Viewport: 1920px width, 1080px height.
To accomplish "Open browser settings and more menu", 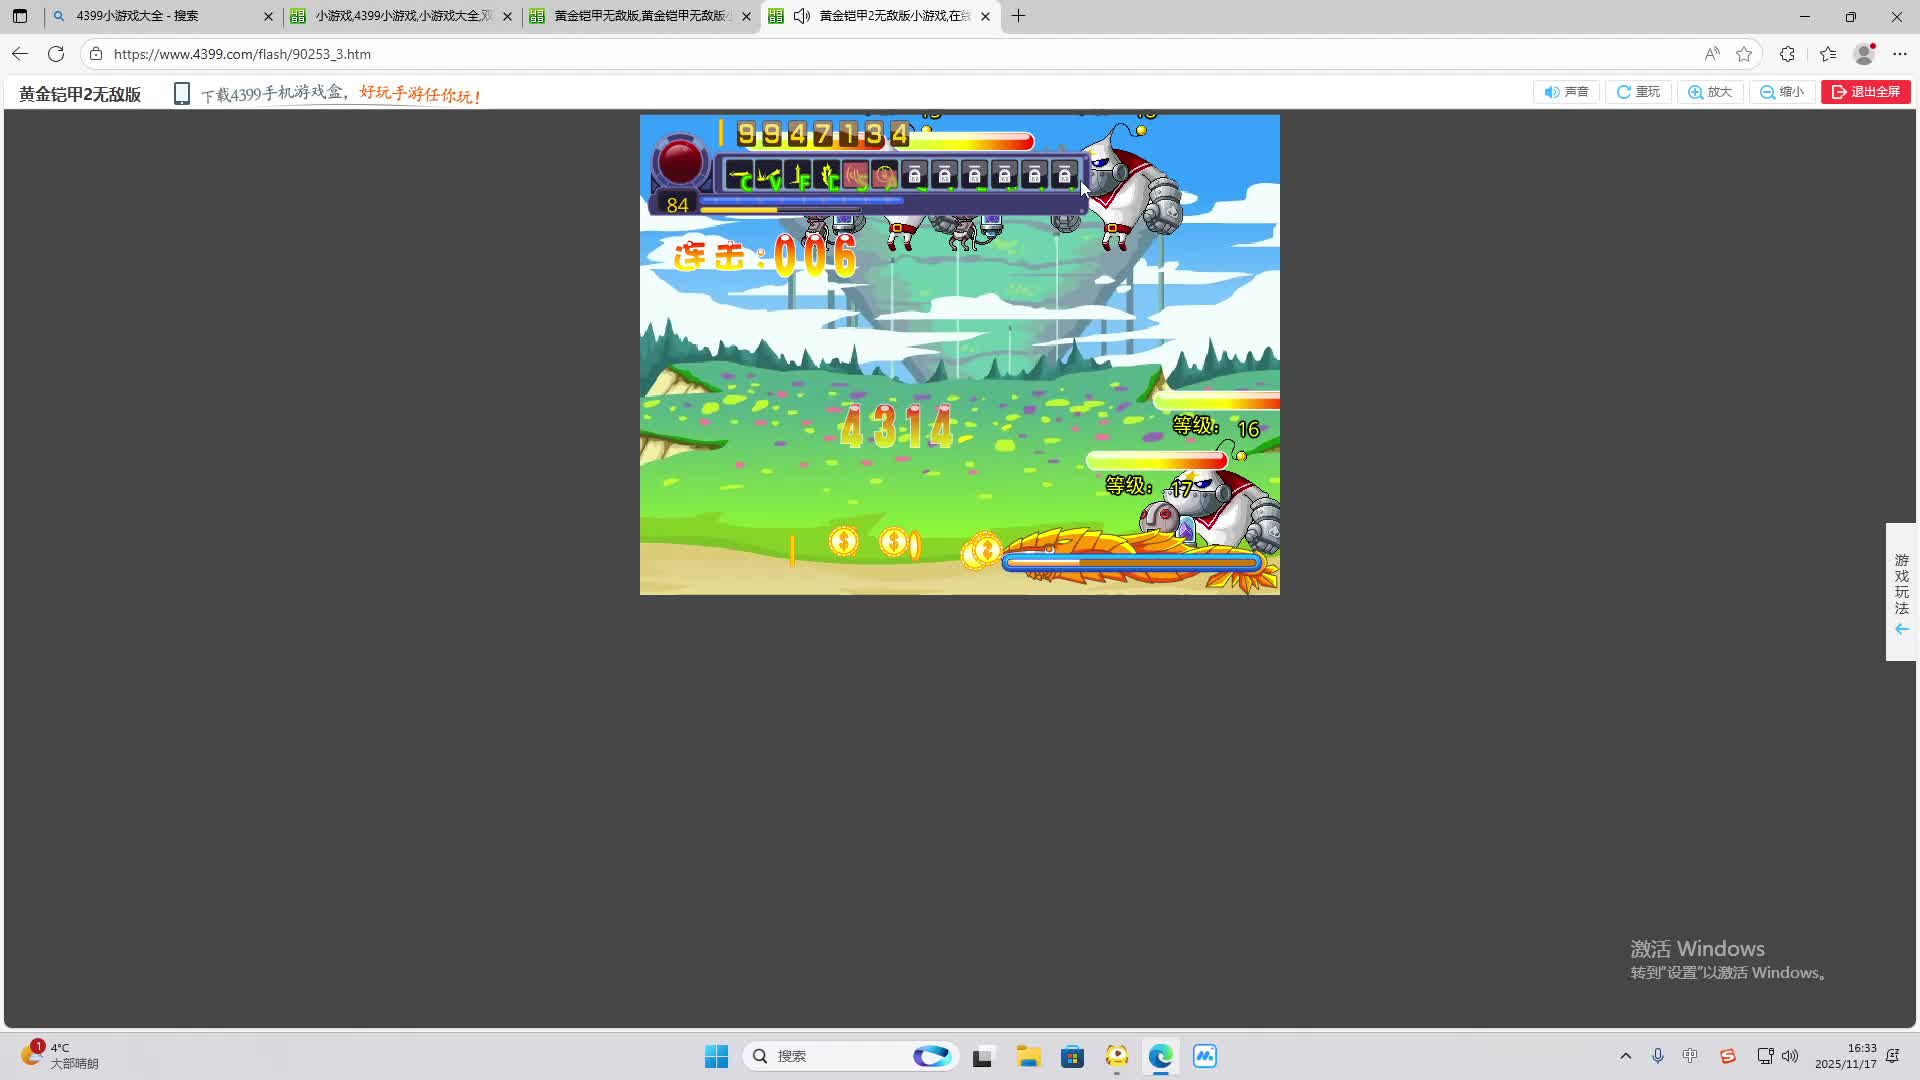I will click(x=1900, y=54).
